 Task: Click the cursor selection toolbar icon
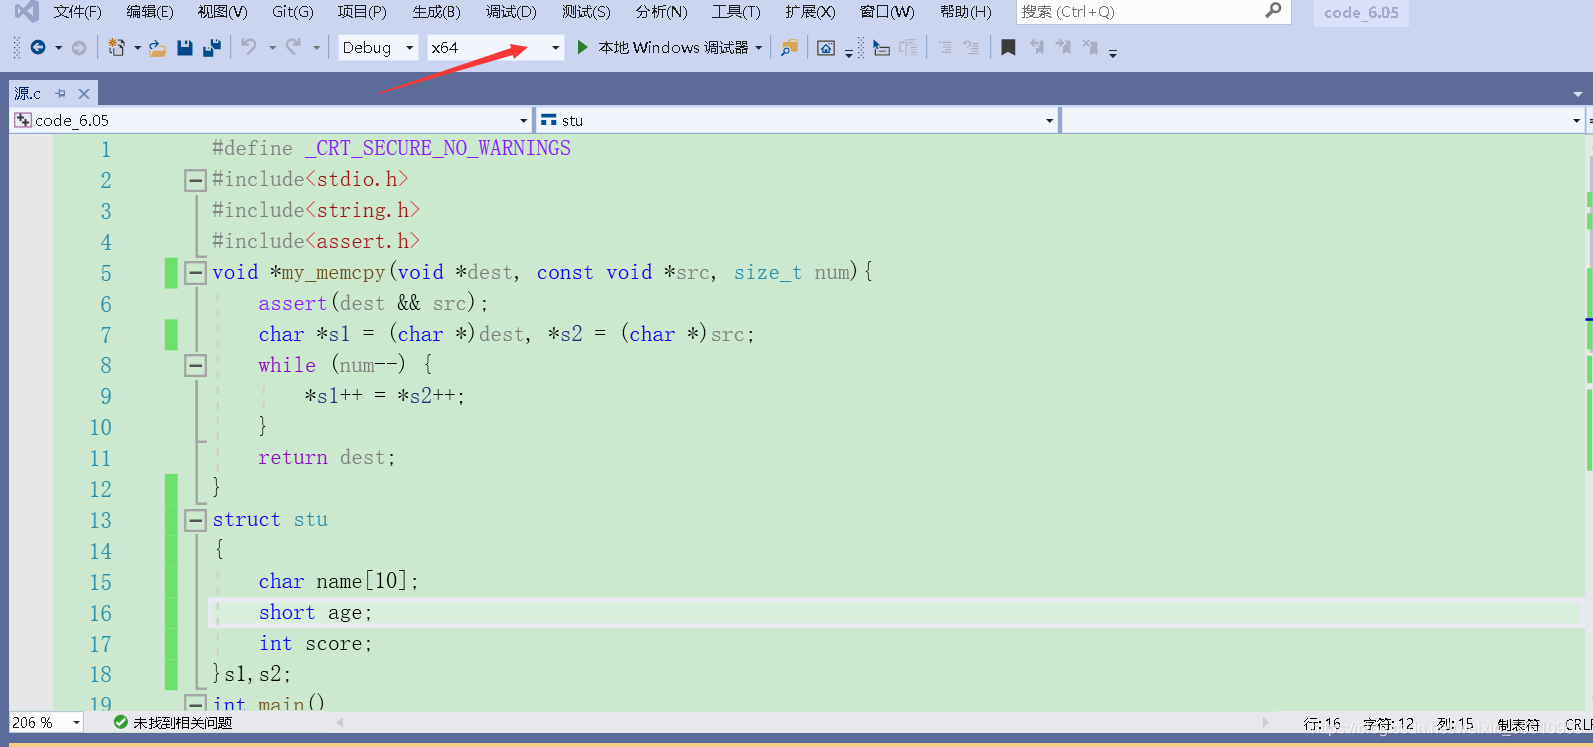click(x=881, y=47)
